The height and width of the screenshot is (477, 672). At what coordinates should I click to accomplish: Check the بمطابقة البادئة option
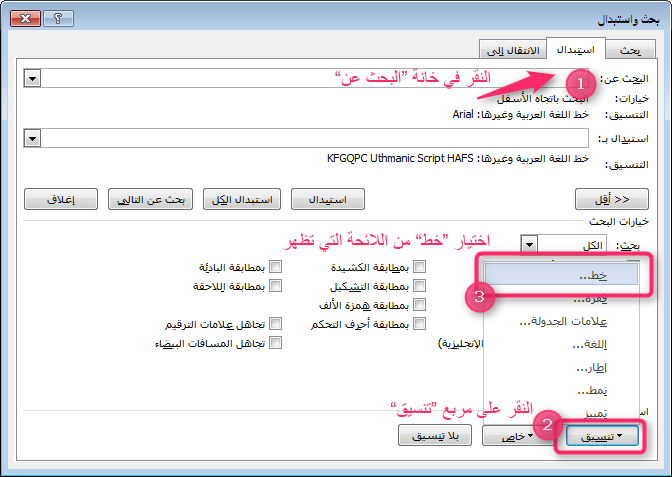point(276,267)
